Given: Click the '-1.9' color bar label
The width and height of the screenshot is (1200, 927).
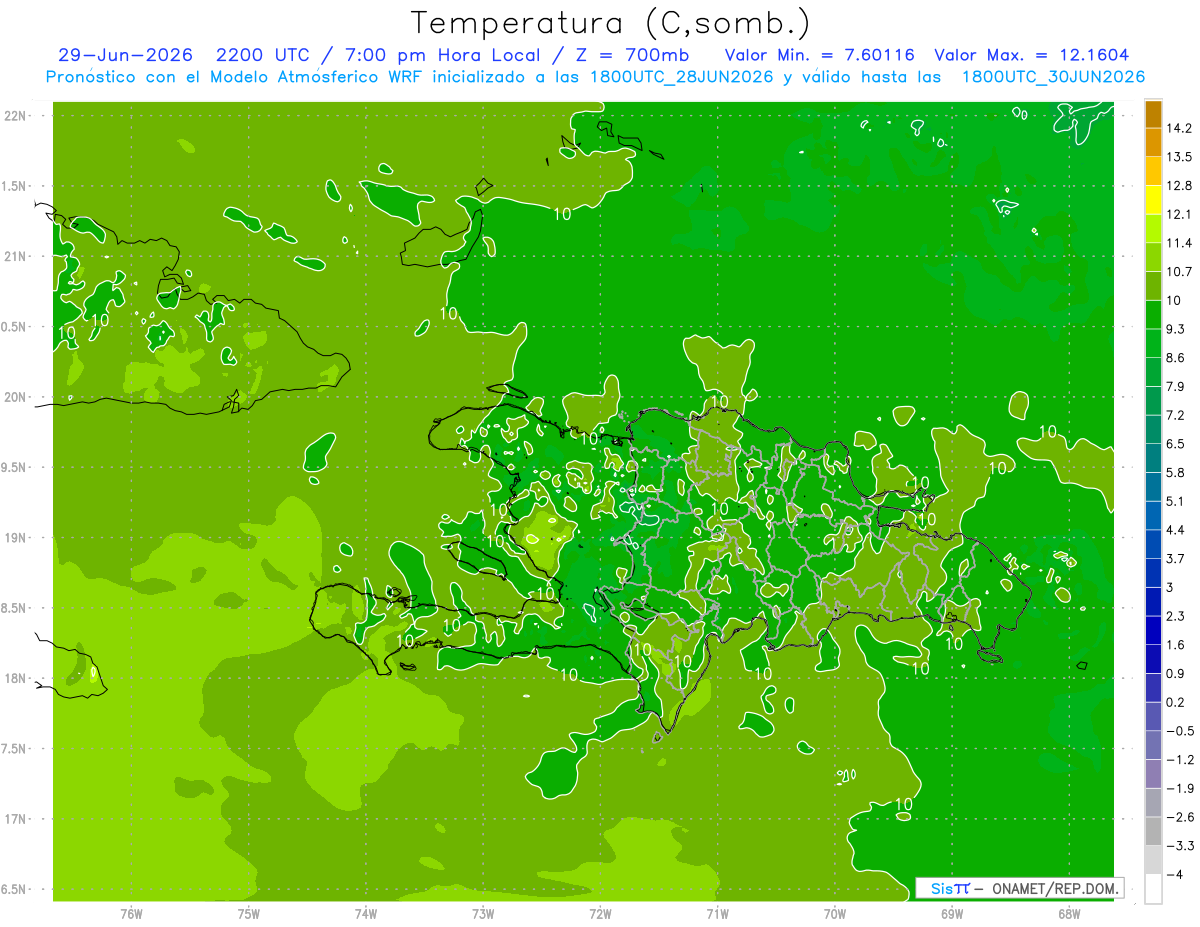Looking at the screenshot, I should point(1180,788).
